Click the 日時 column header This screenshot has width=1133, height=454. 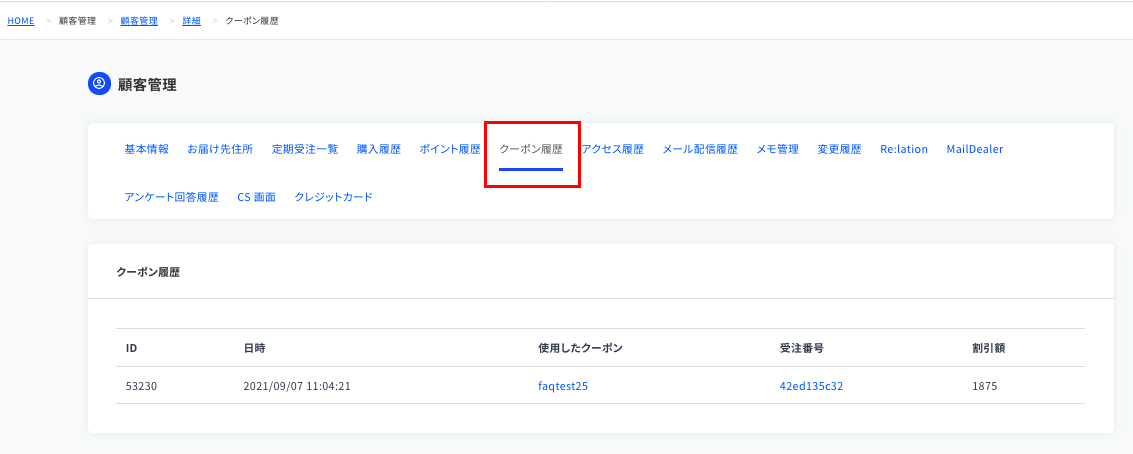tap(254, 348)
